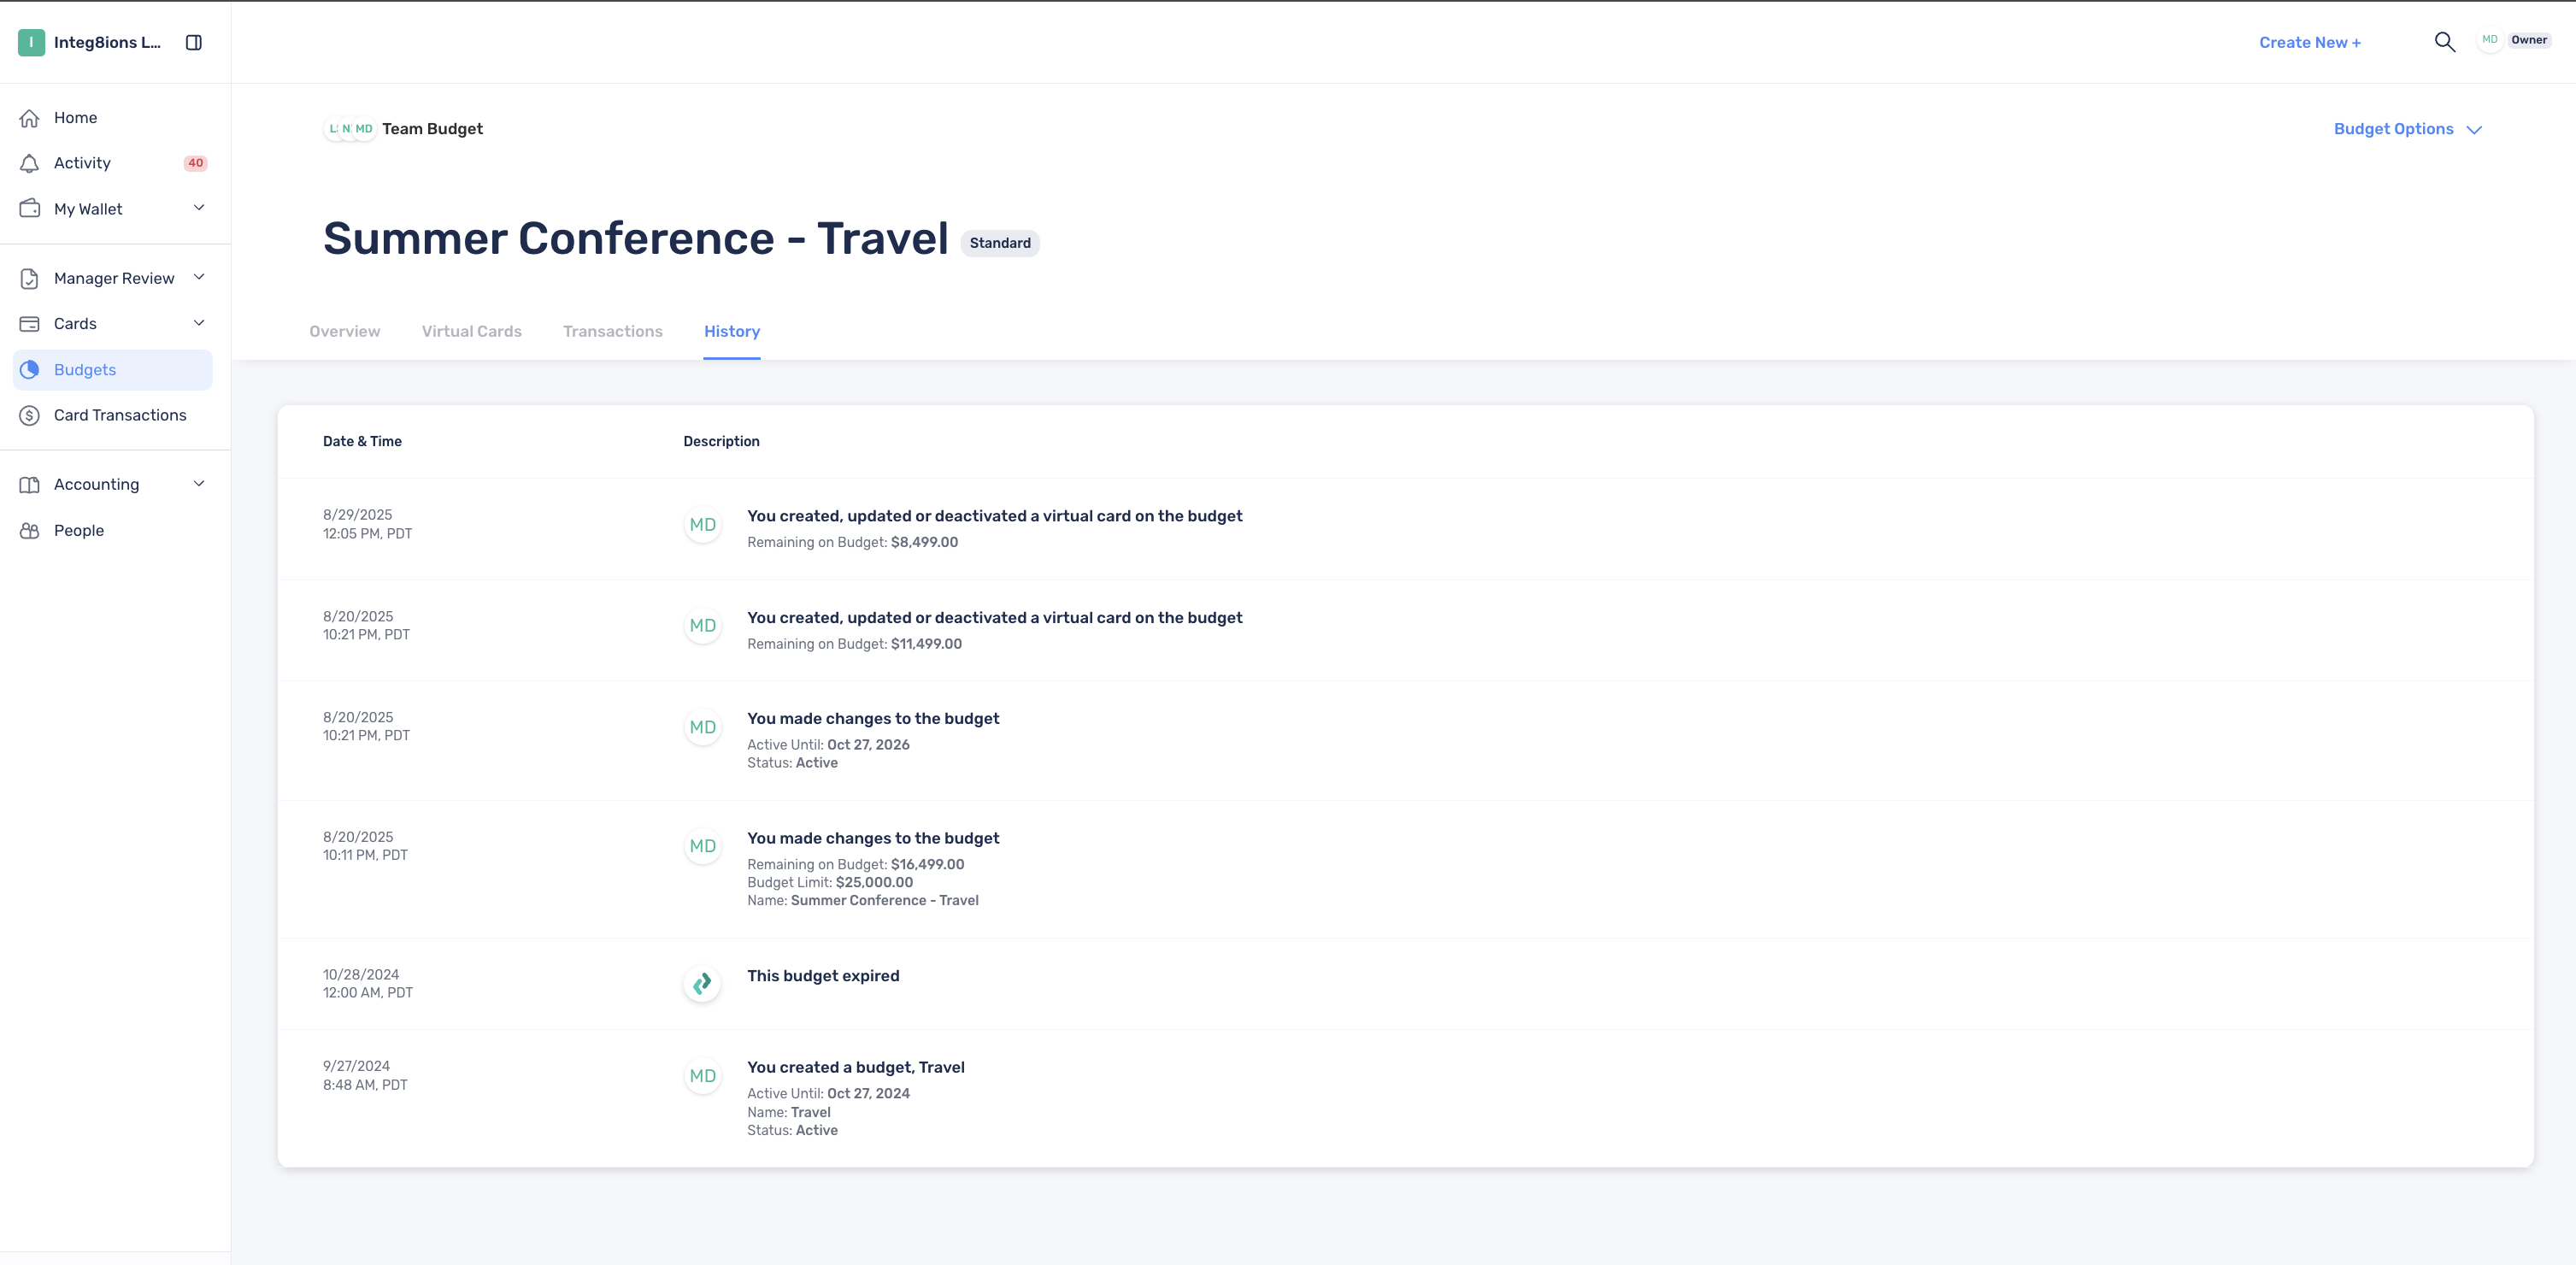Screen dimensions: 2576x1265
Task: Click the MD avatar on 8/29/2025 entry
Action: (703, 525)
